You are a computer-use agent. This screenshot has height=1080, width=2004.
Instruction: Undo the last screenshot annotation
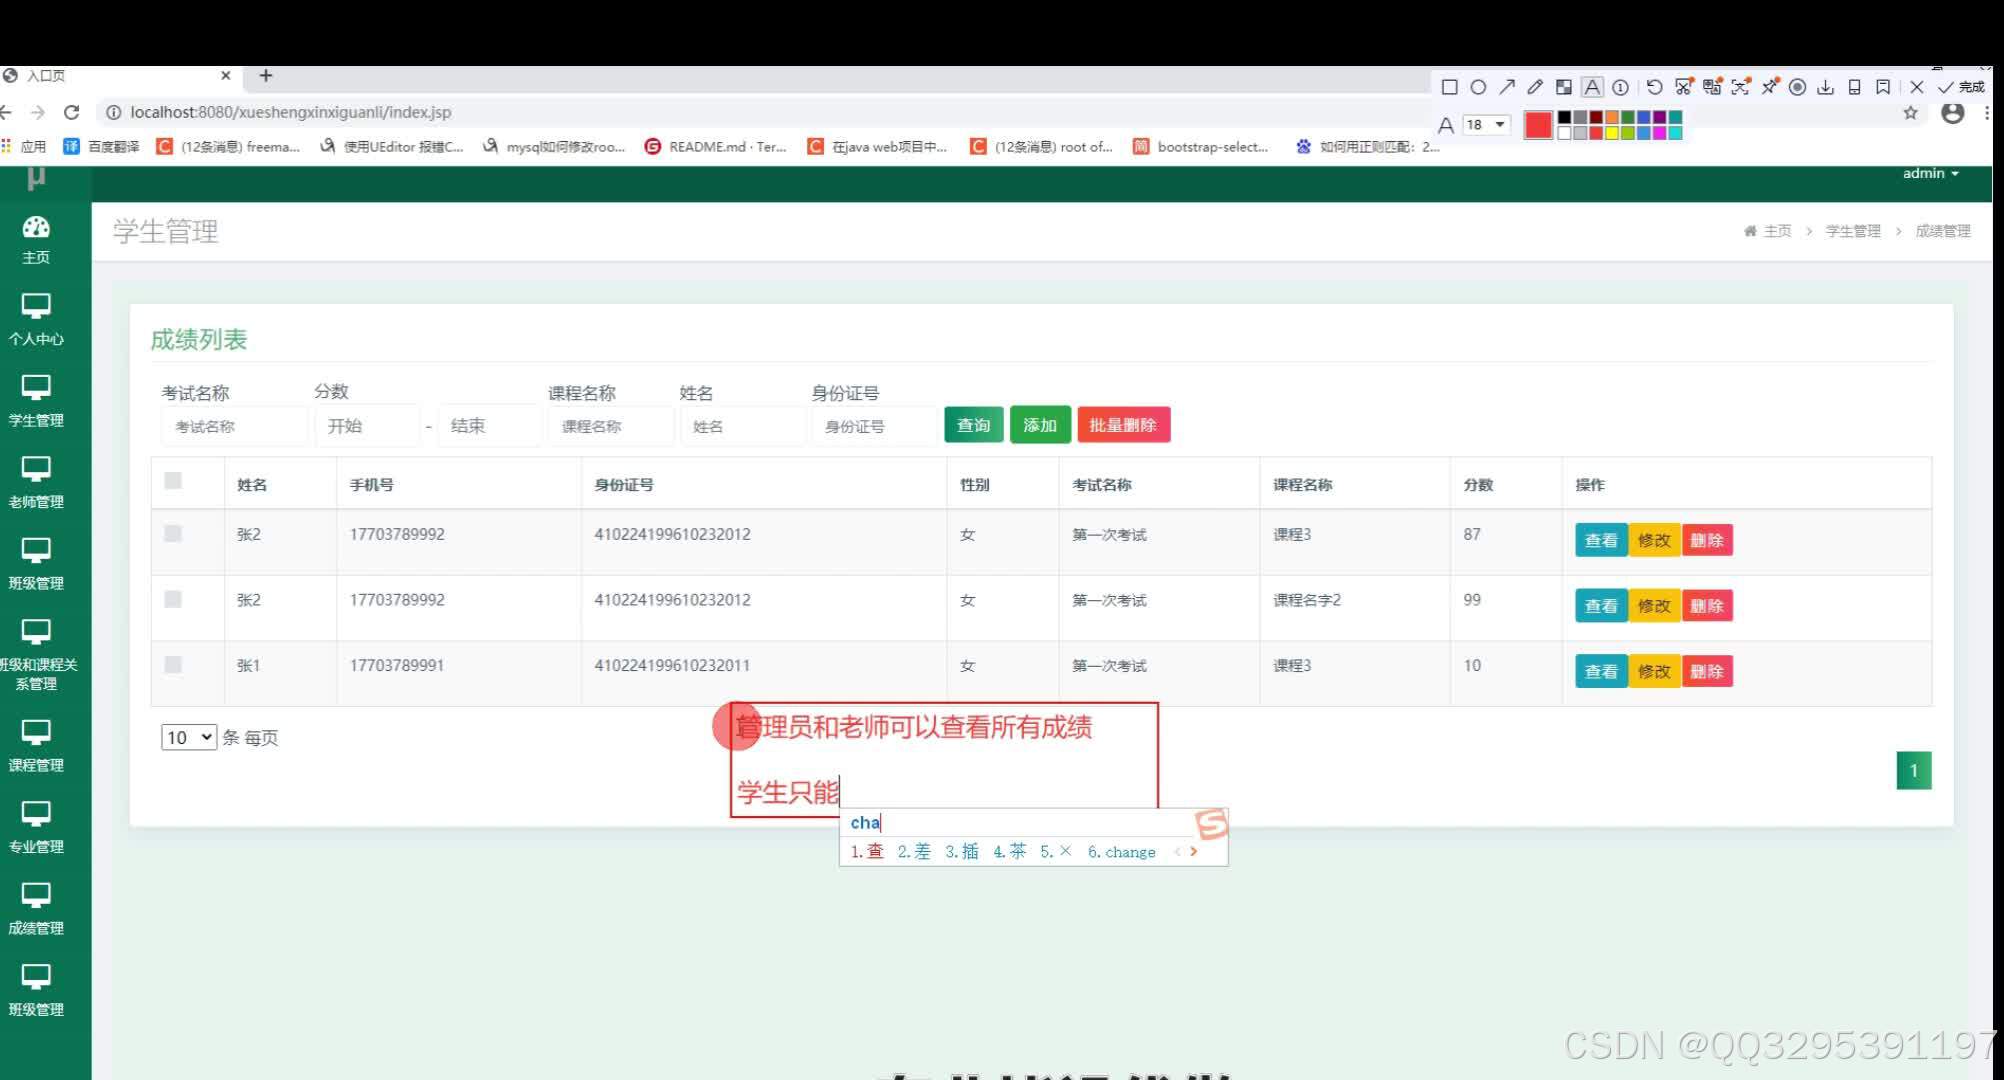[x=1654, y=87]
